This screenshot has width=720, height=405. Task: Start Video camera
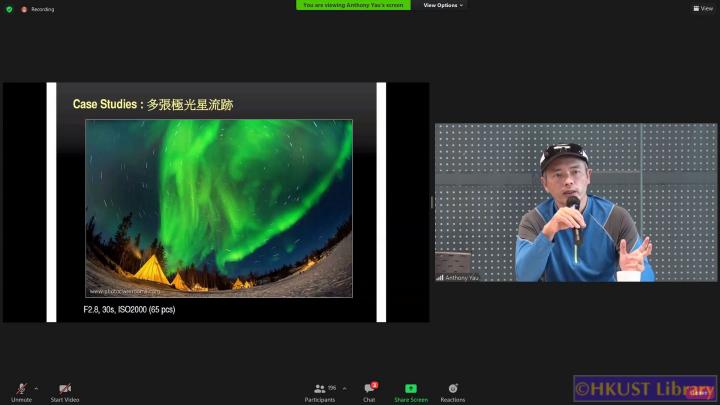(65, 390)
